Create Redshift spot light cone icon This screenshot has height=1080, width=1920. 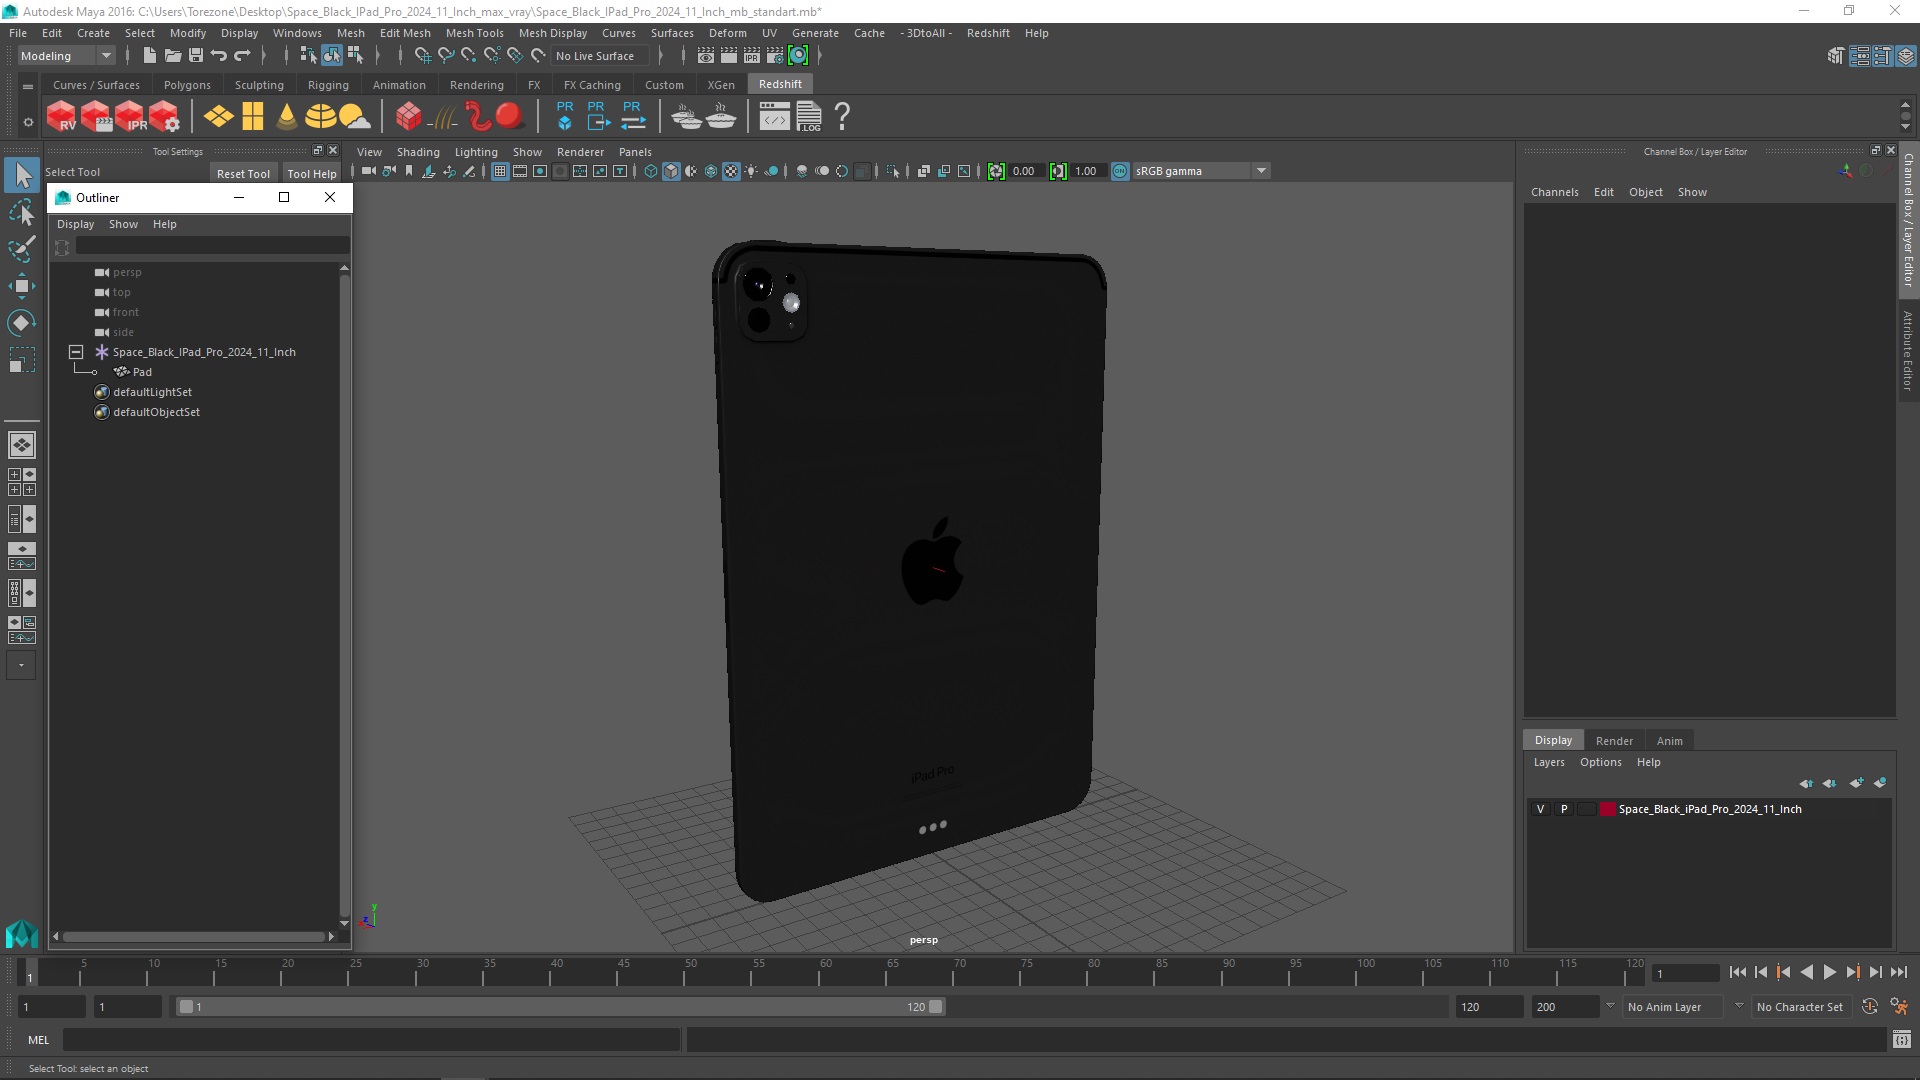(x=287, y=116)
